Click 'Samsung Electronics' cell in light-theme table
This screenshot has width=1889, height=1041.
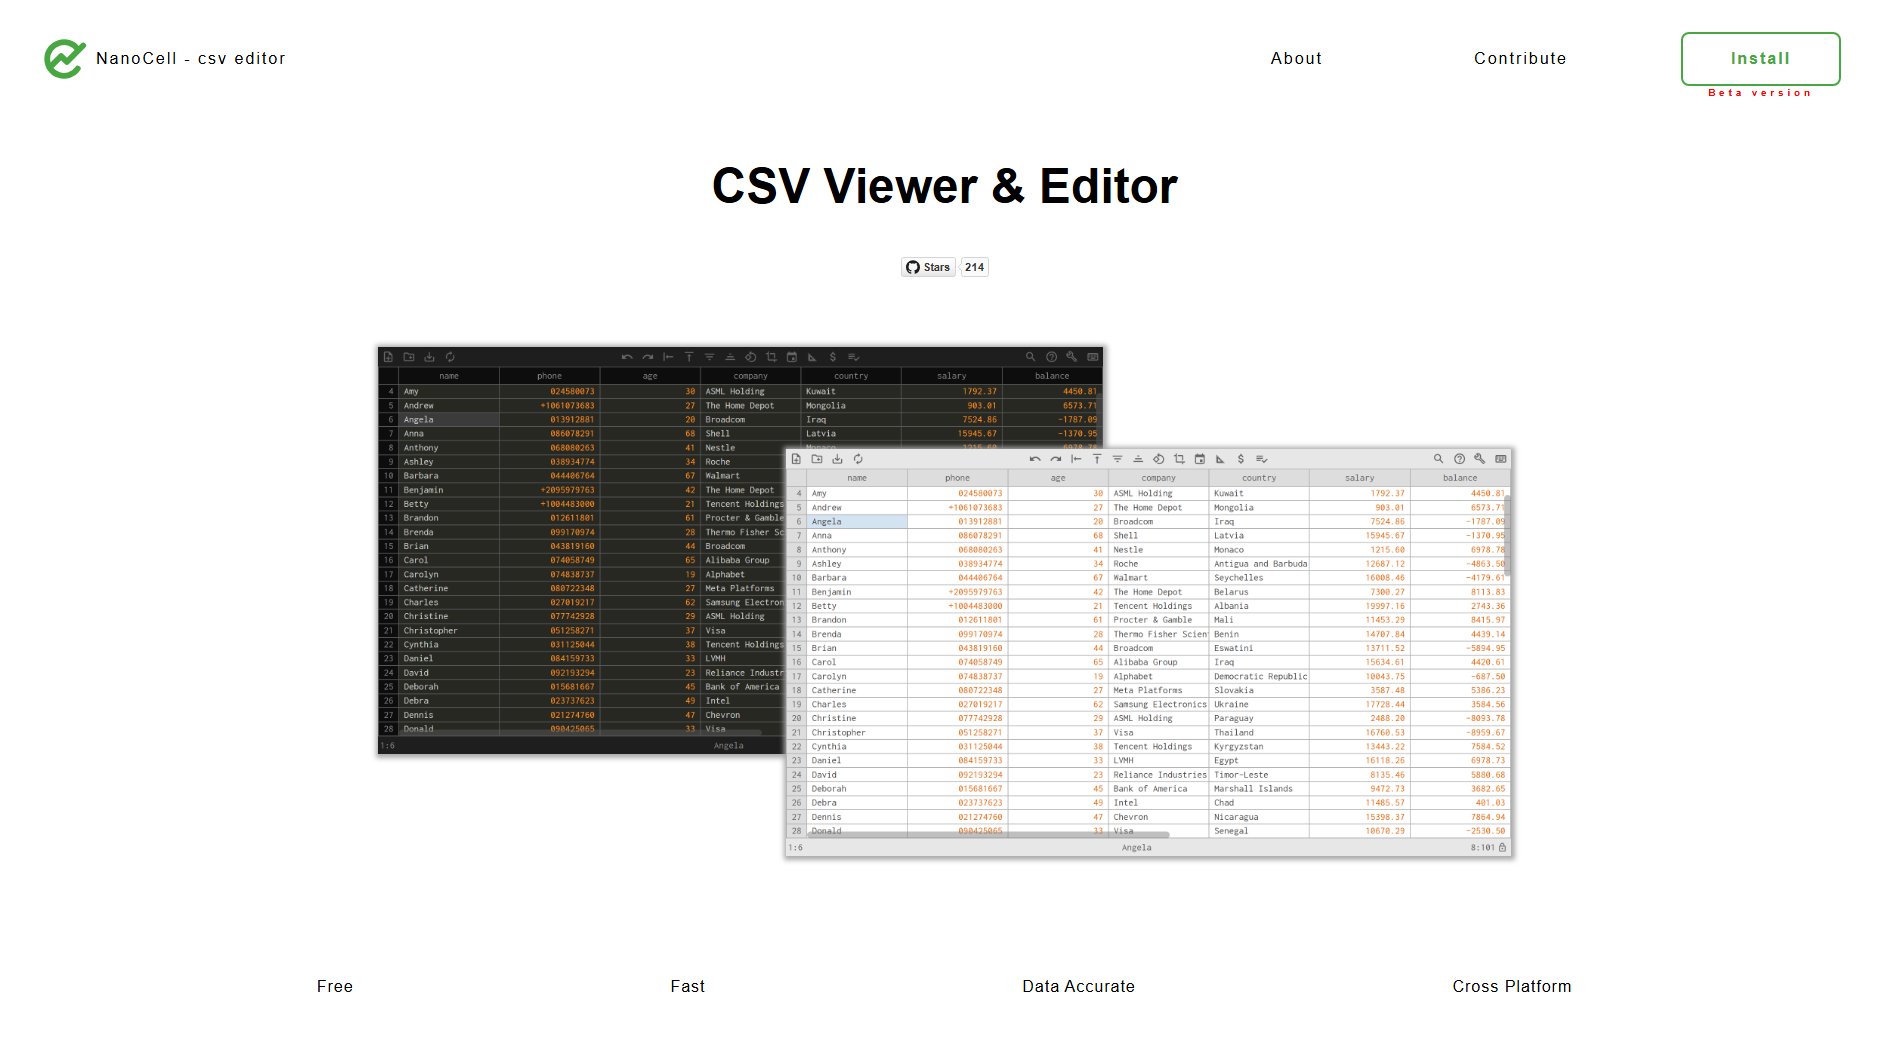(1159, 705)
